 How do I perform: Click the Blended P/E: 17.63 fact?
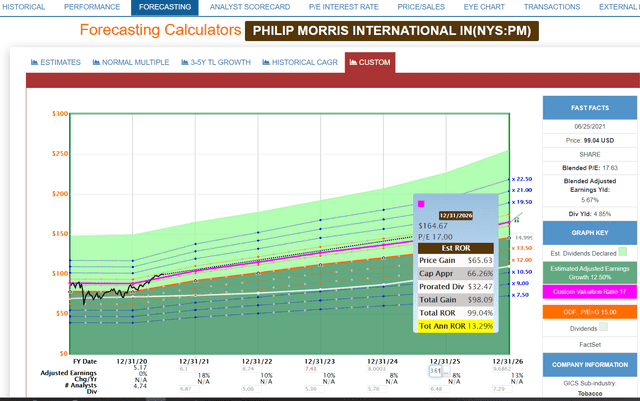[x=590, y=168]
